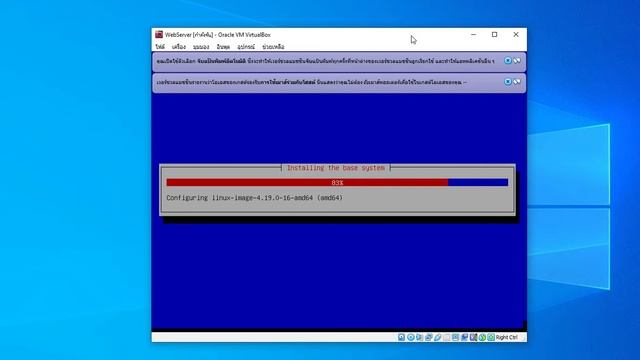Open the ไฟล์ (File) menu
This screenshot has width=640, height=360.
click(x=160, y=47)
